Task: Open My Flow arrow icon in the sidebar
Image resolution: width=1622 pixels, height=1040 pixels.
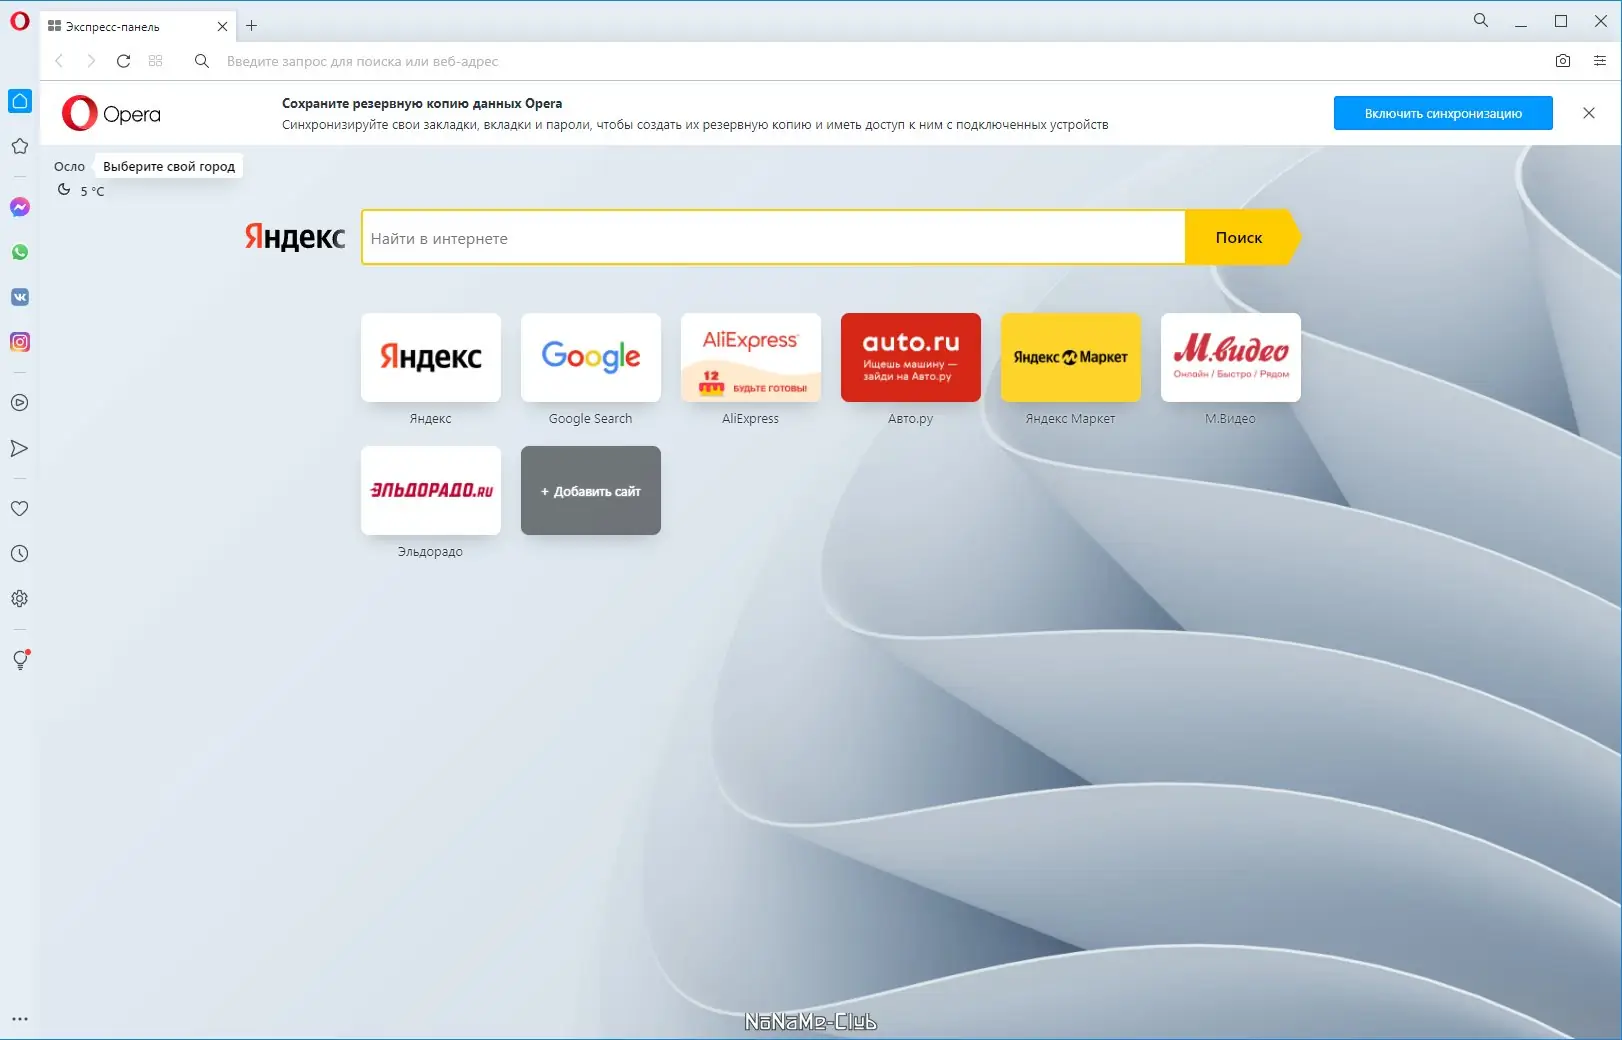Action: (20, 448)
